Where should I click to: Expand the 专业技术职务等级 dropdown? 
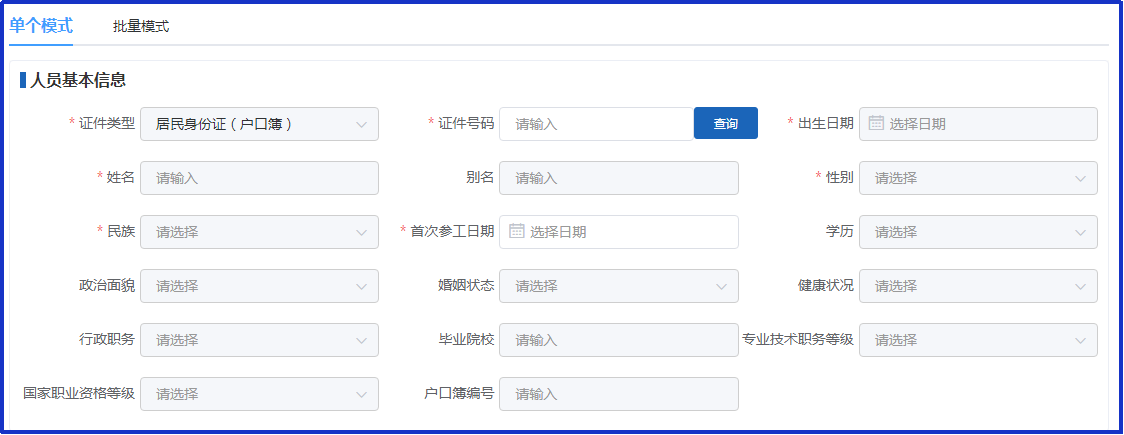click(978, 340)
